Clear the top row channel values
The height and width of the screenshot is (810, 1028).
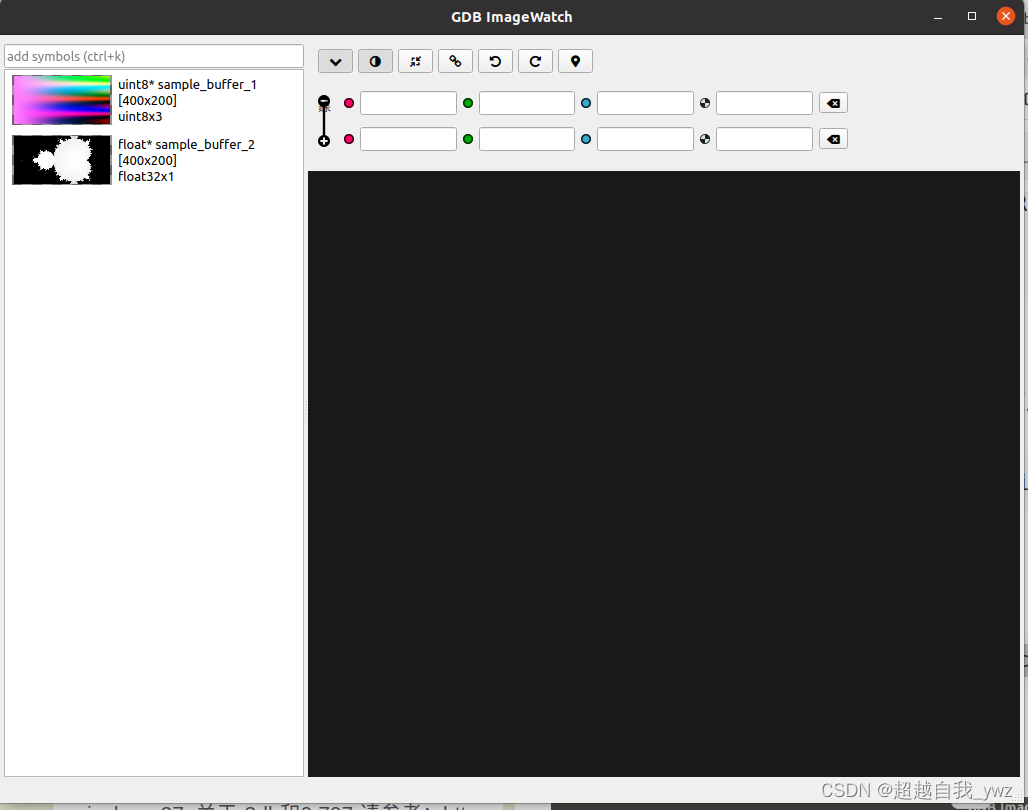833,103
